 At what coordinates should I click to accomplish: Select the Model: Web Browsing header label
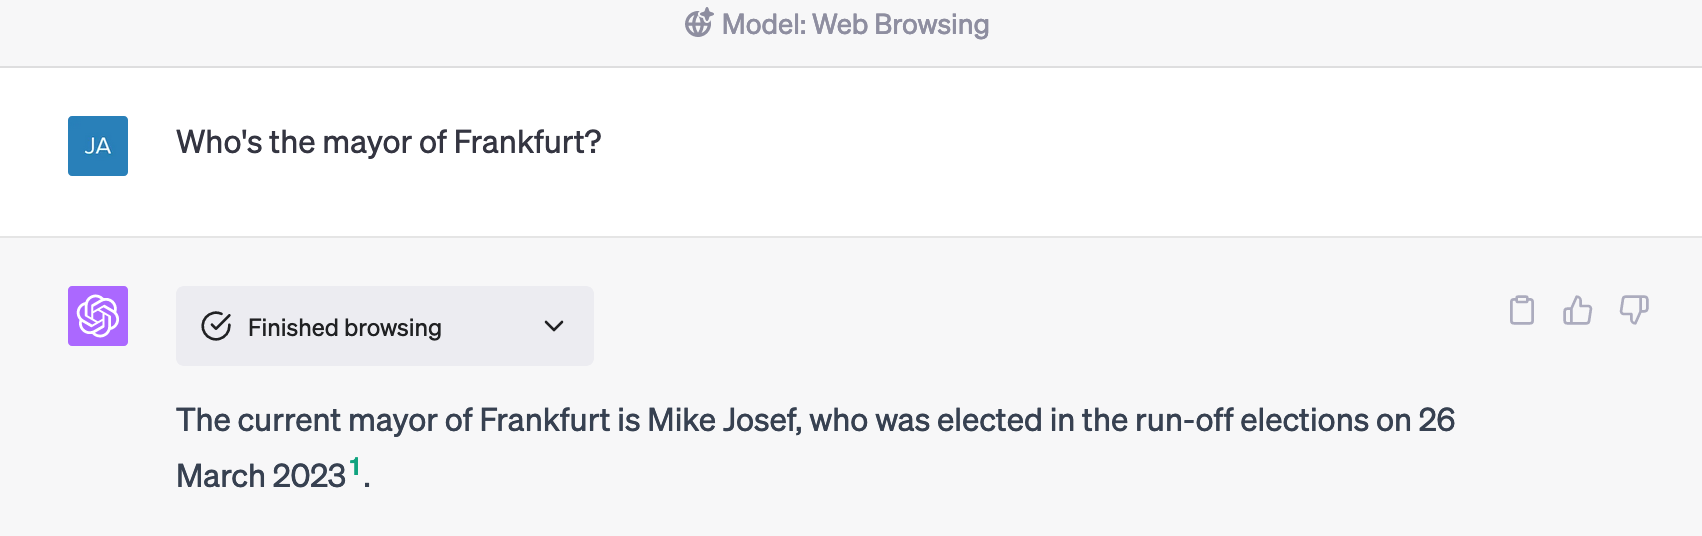point(855,24)
